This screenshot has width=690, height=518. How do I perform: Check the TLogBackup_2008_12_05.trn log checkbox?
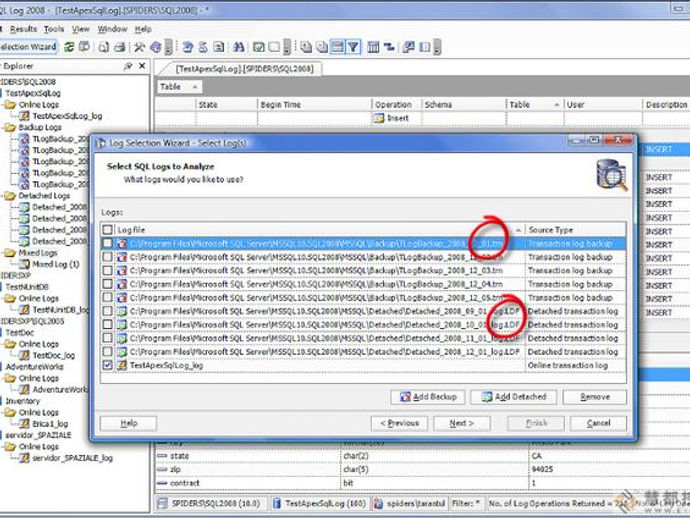(107, 298)
